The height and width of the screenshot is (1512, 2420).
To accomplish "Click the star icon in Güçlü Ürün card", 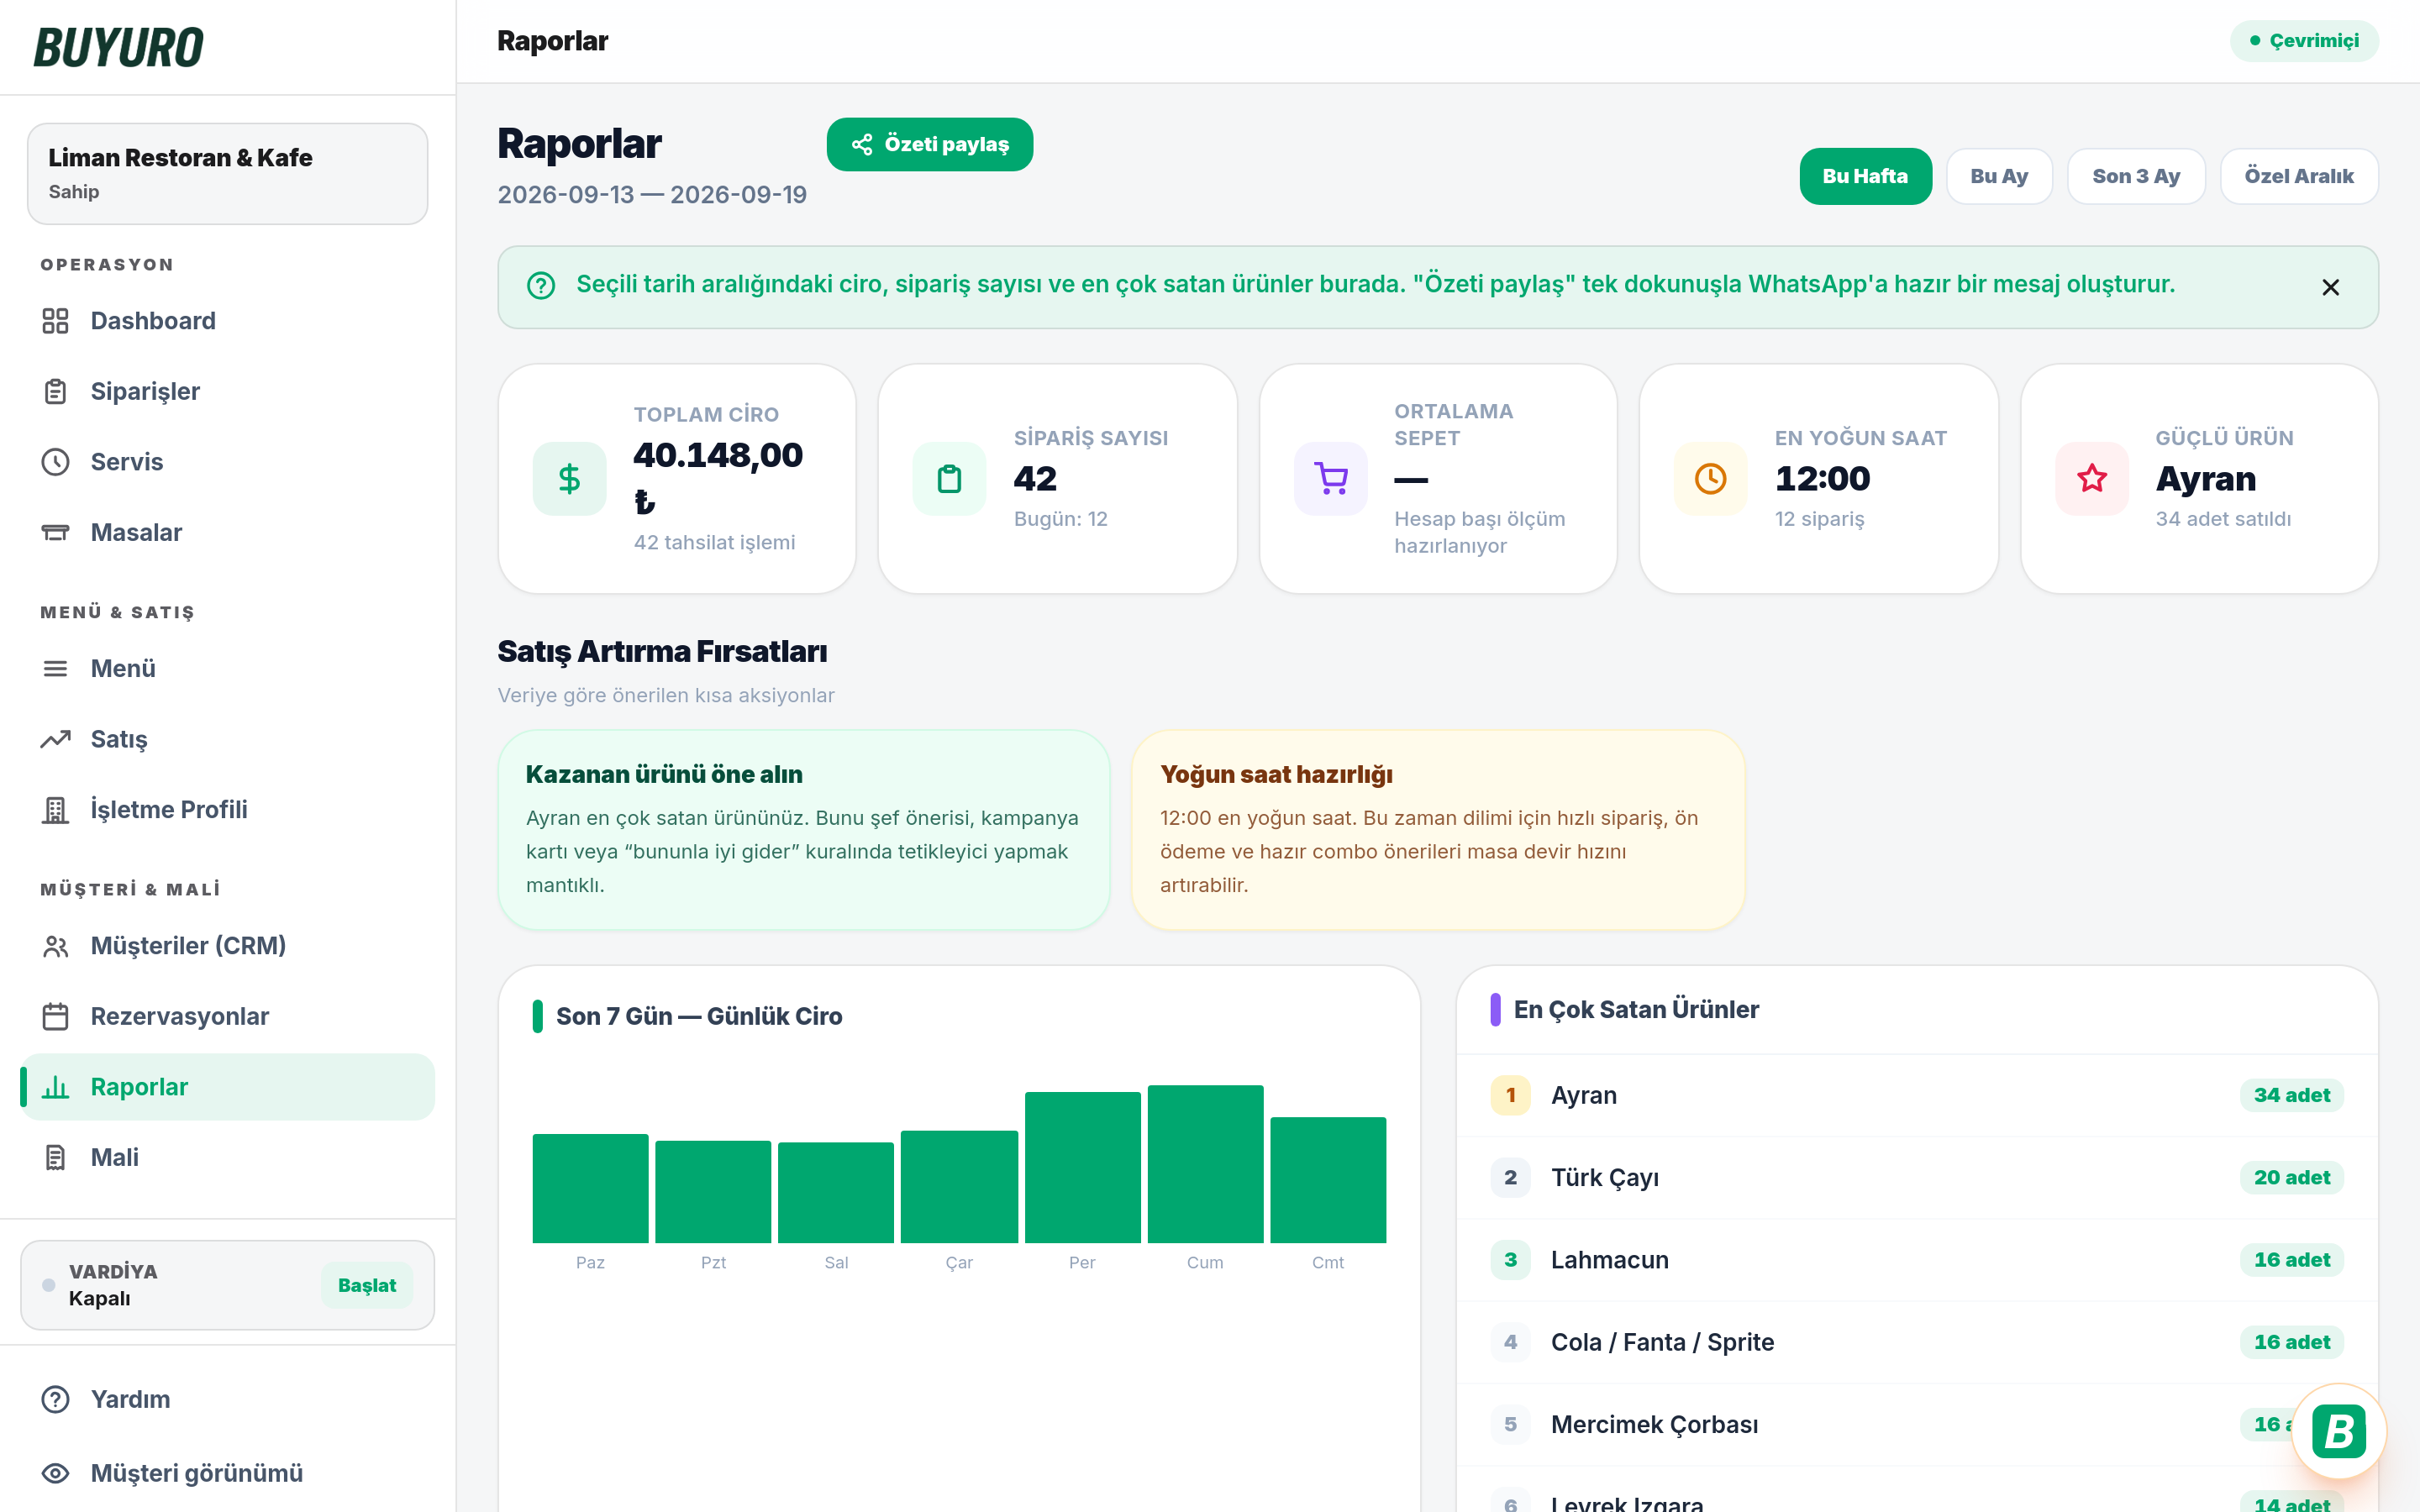I will tap(2091, 479).
